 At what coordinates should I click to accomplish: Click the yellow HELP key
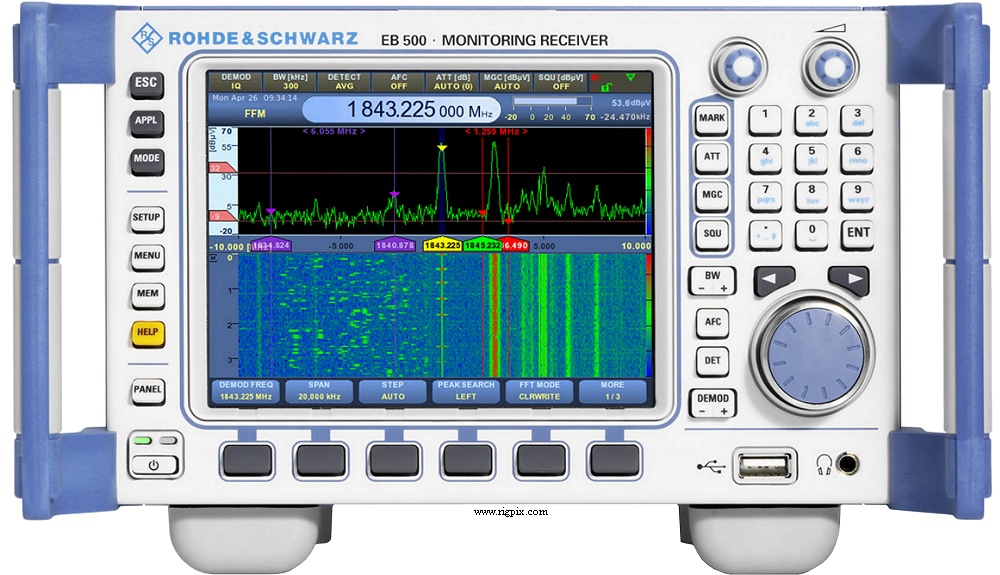click(147, 333)
